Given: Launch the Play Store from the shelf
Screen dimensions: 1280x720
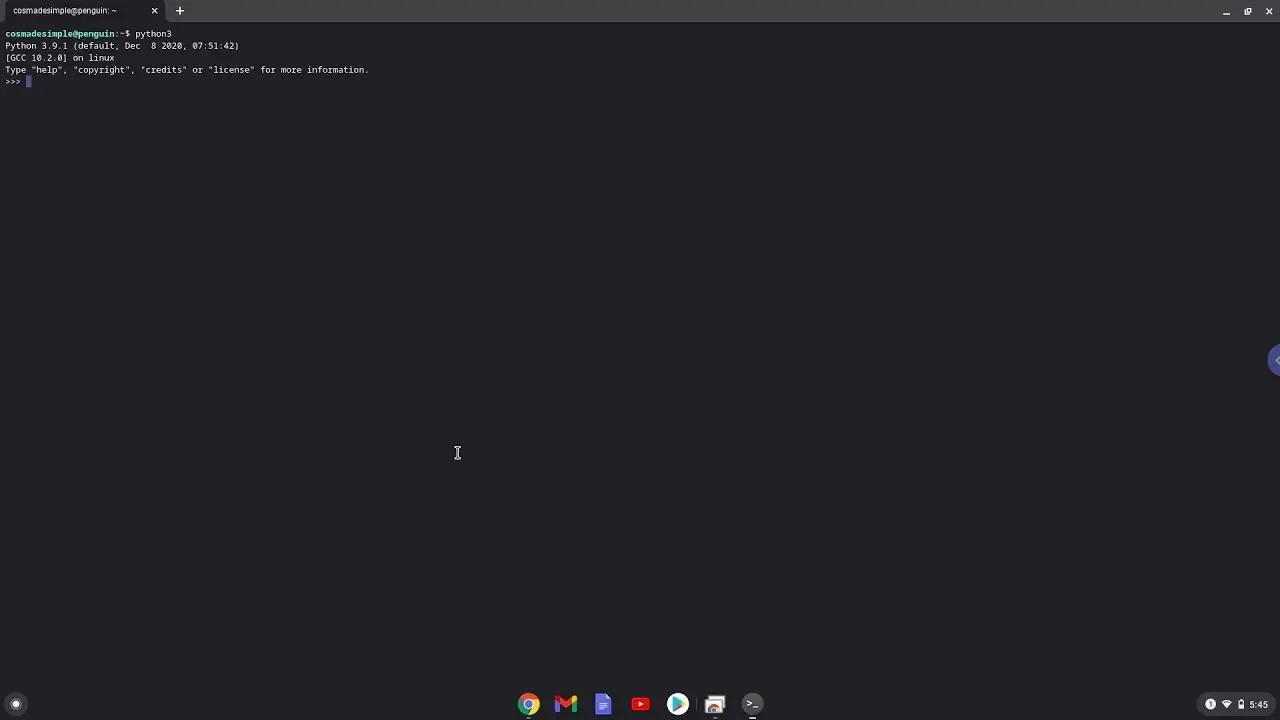Looking at the screenshot, I should (x=677, y=704).
